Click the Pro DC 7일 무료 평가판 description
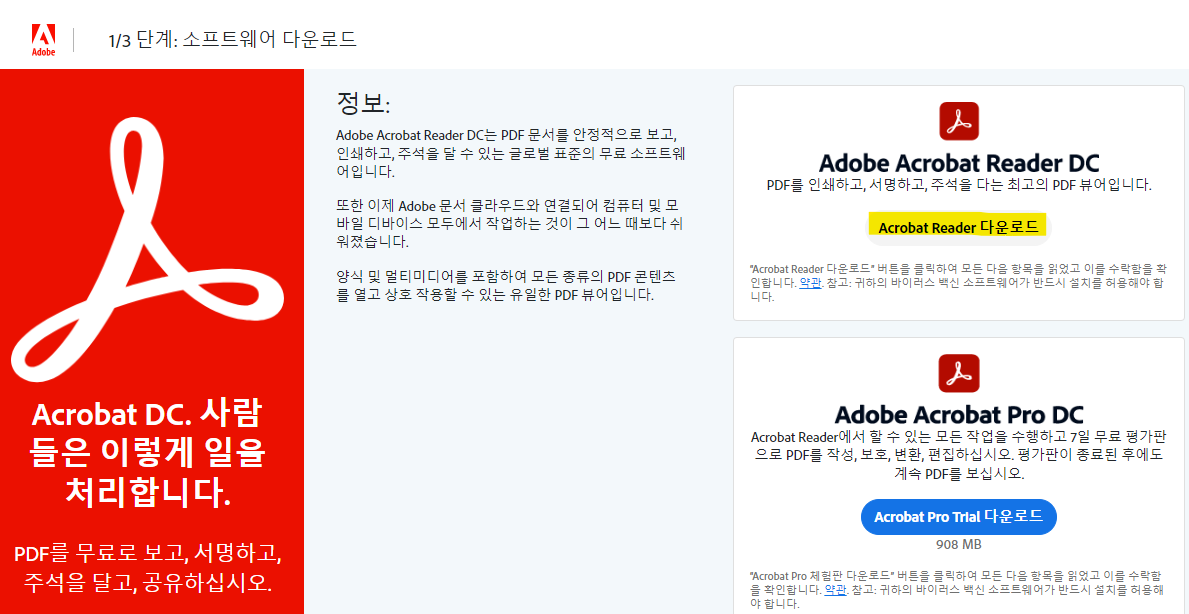 point(958,456)
